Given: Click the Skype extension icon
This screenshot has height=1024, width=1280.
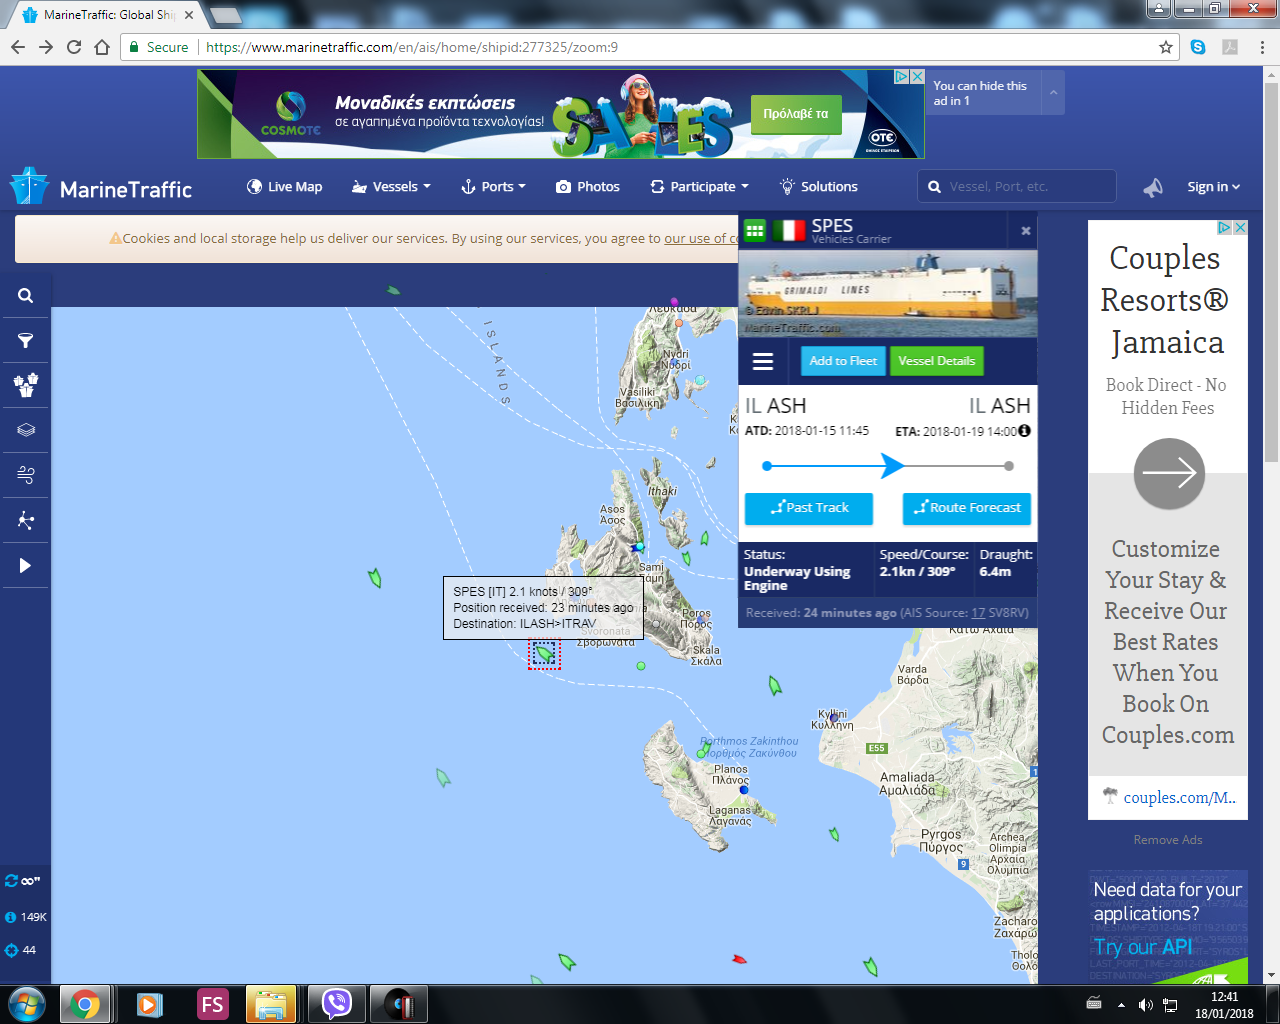Looking at the screenshot, I should click(x=1198, y=47).
